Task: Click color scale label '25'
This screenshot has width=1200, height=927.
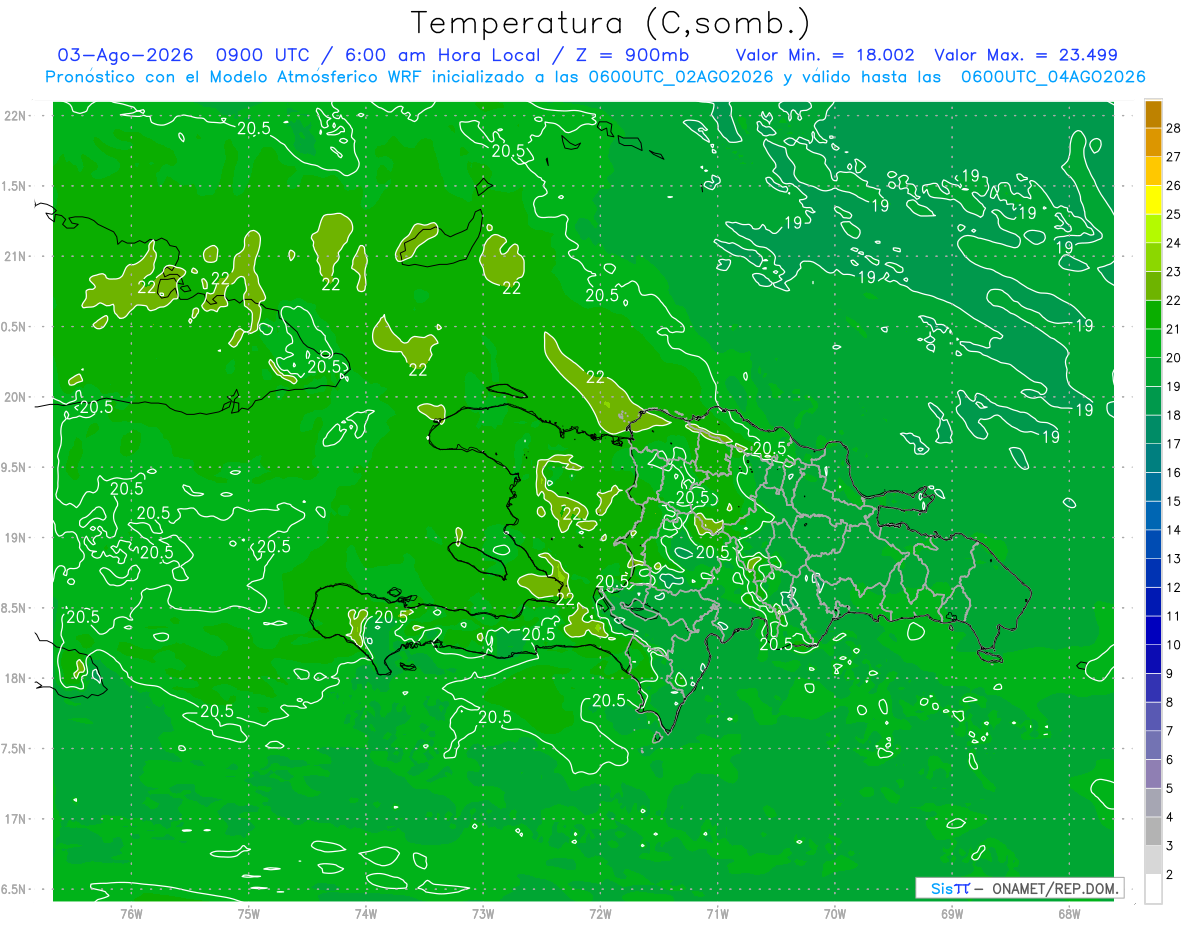Action: [x=1174, y=214]
